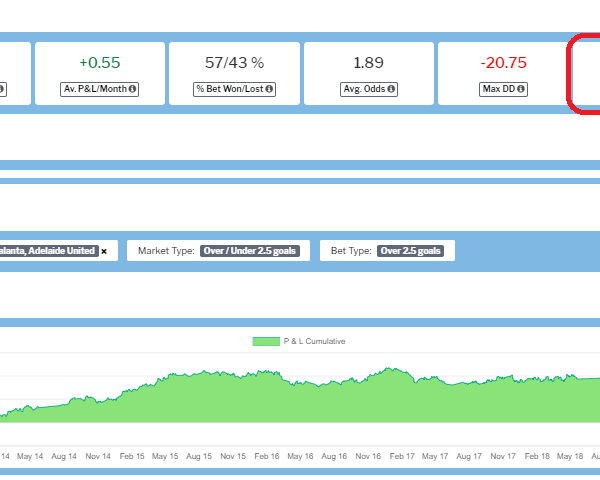Click the Feb 16 axis label
This screenshot has width=600, height=480.
(x=267, y=456)
